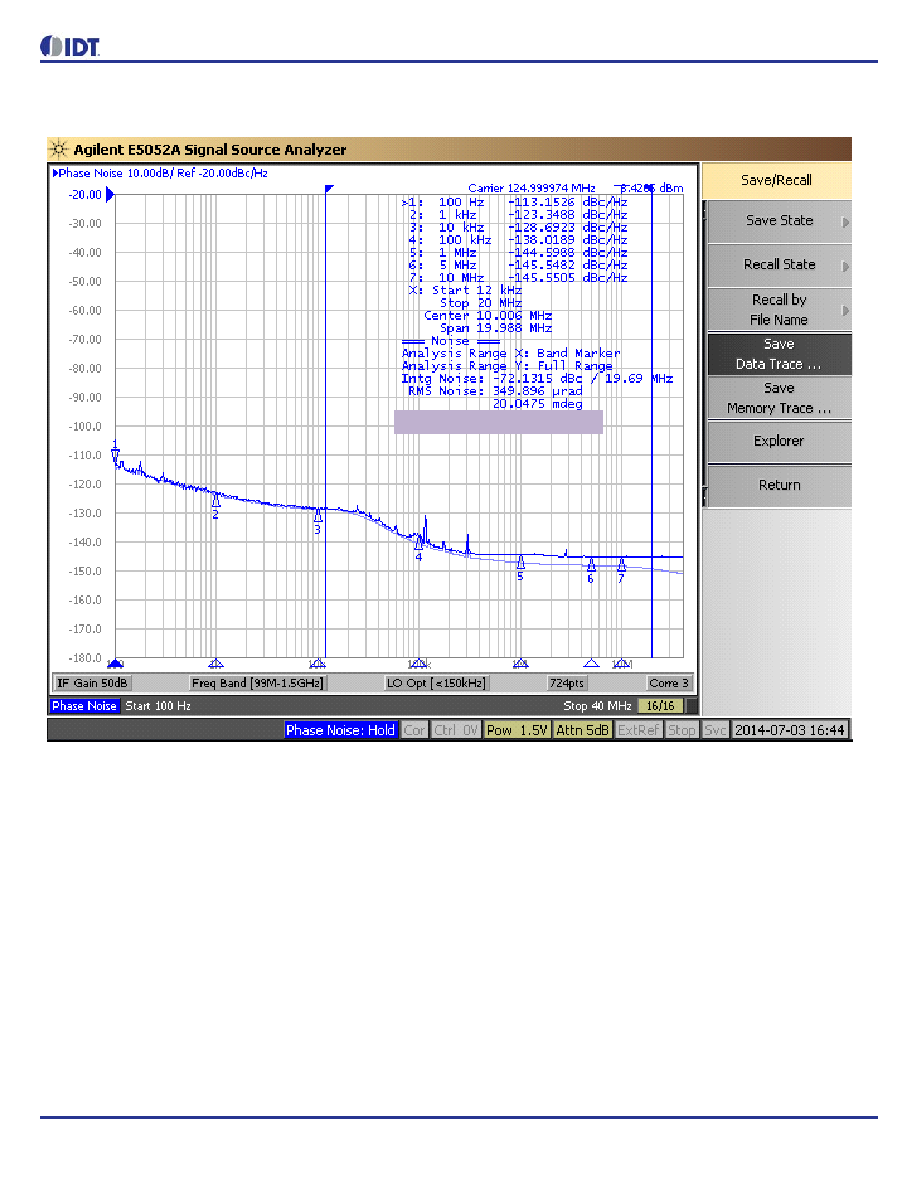Select marker 1 at trace start
The height and width of the screenshot is (1188, 918).
(115, 449)
